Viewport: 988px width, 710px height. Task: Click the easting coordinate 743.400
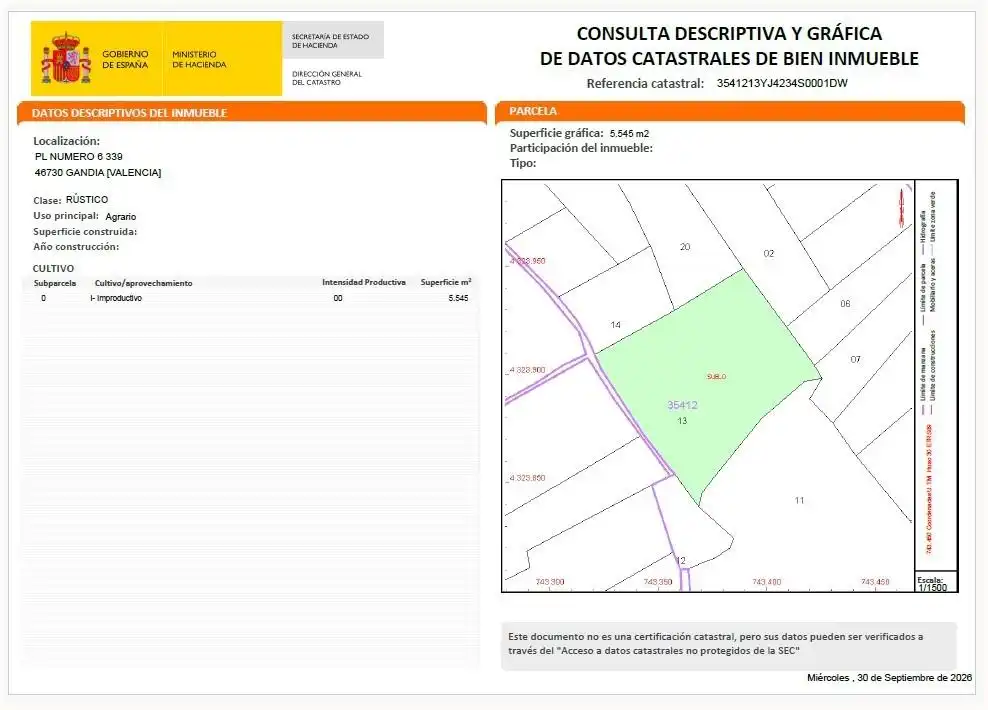[767, 582]
